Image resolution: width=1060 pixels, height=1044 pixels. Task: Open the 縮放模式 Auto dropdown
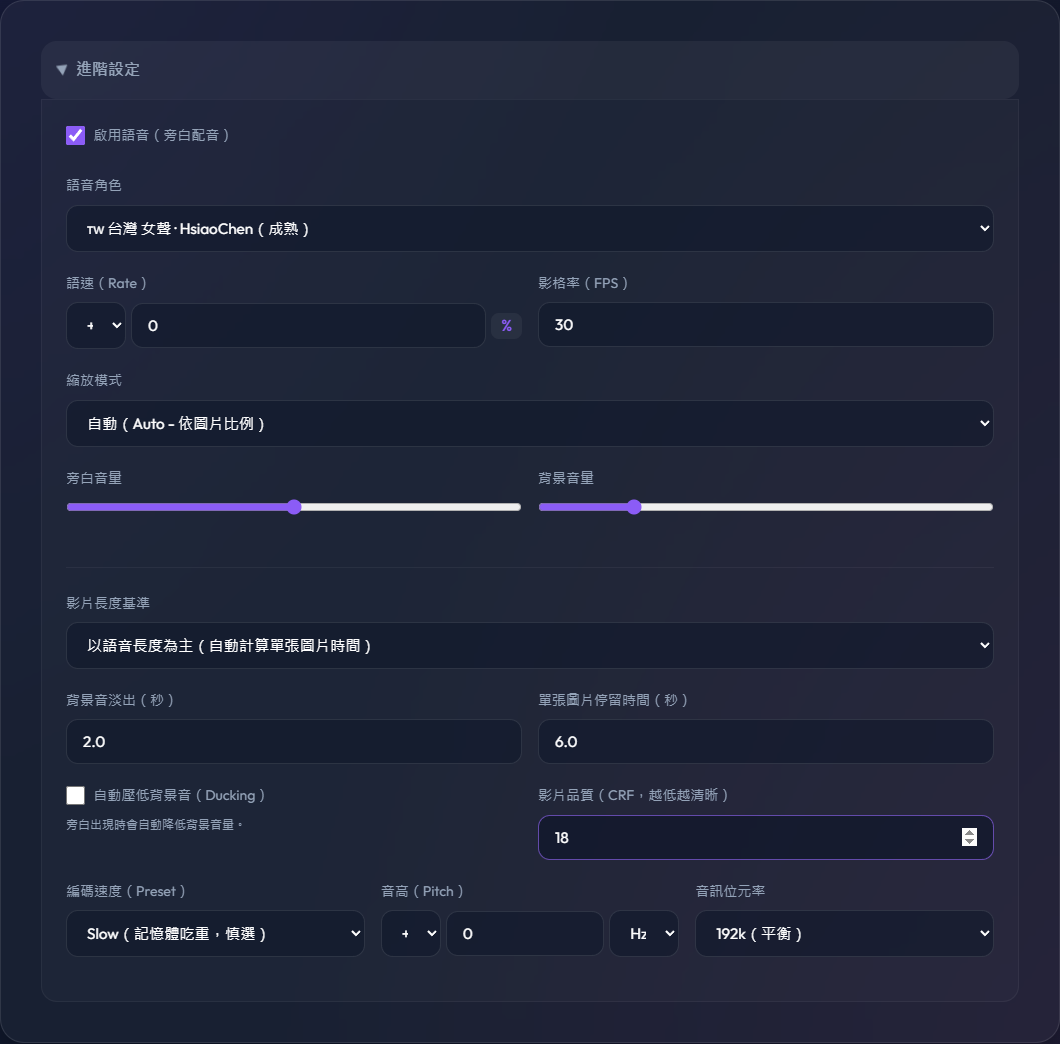click(x=529, y=423)
